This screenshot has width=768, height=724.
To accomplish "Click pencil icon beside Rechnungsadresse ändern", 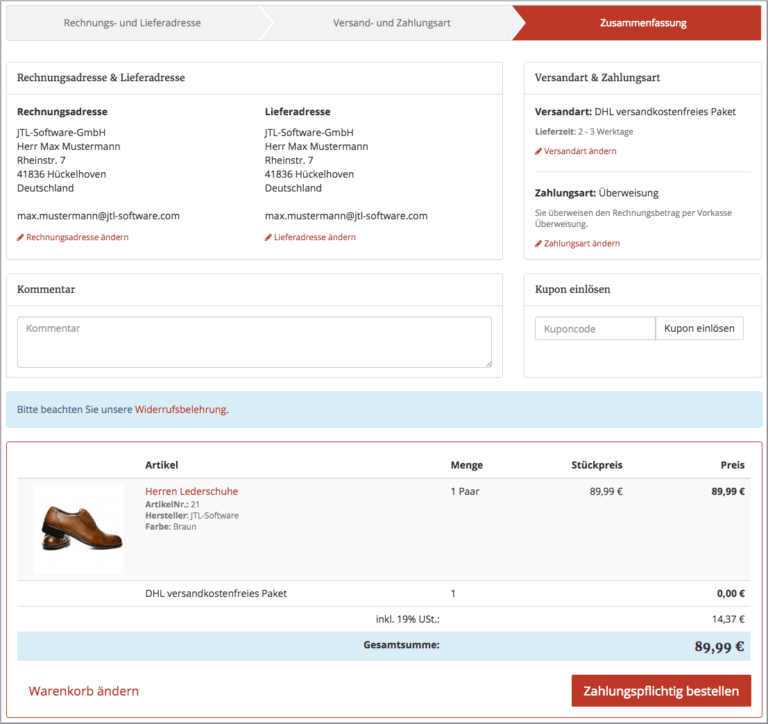I will (x=21, y=238).
